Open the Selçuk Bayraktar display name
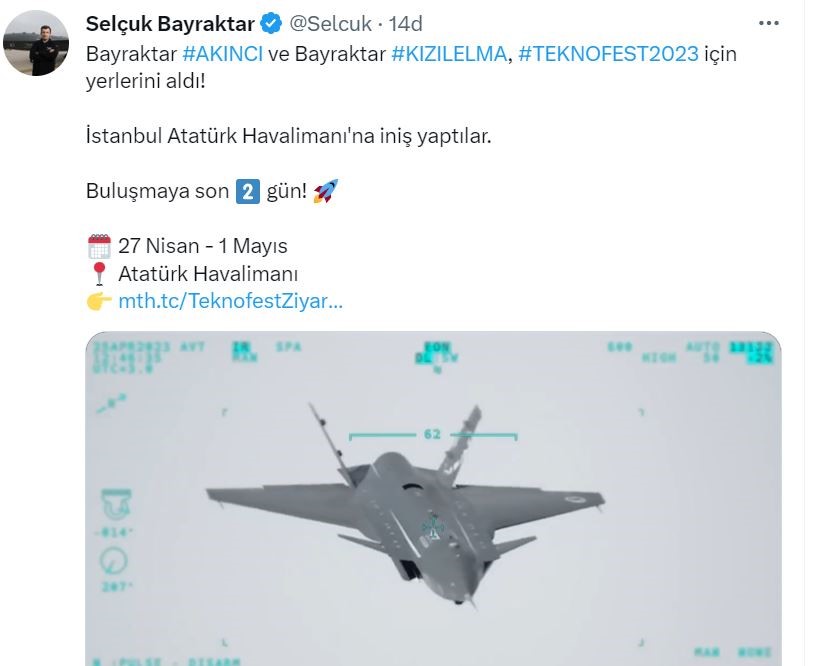 click(170, 24)
